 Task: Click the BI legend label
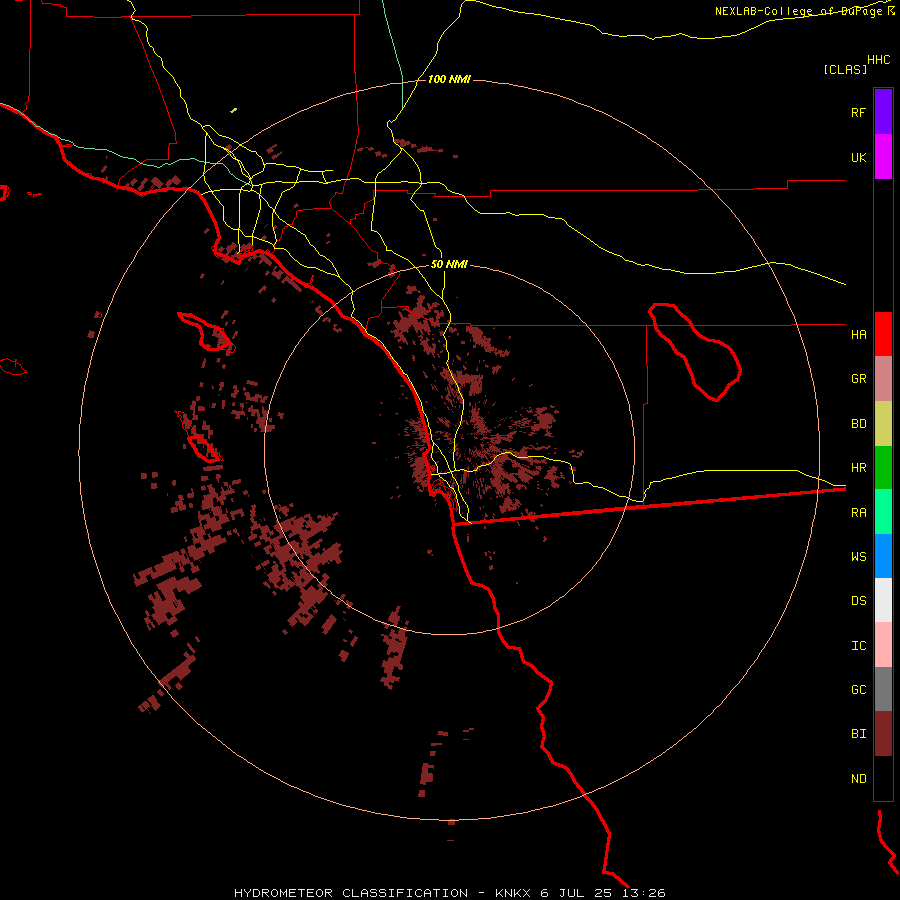(858, 734)
